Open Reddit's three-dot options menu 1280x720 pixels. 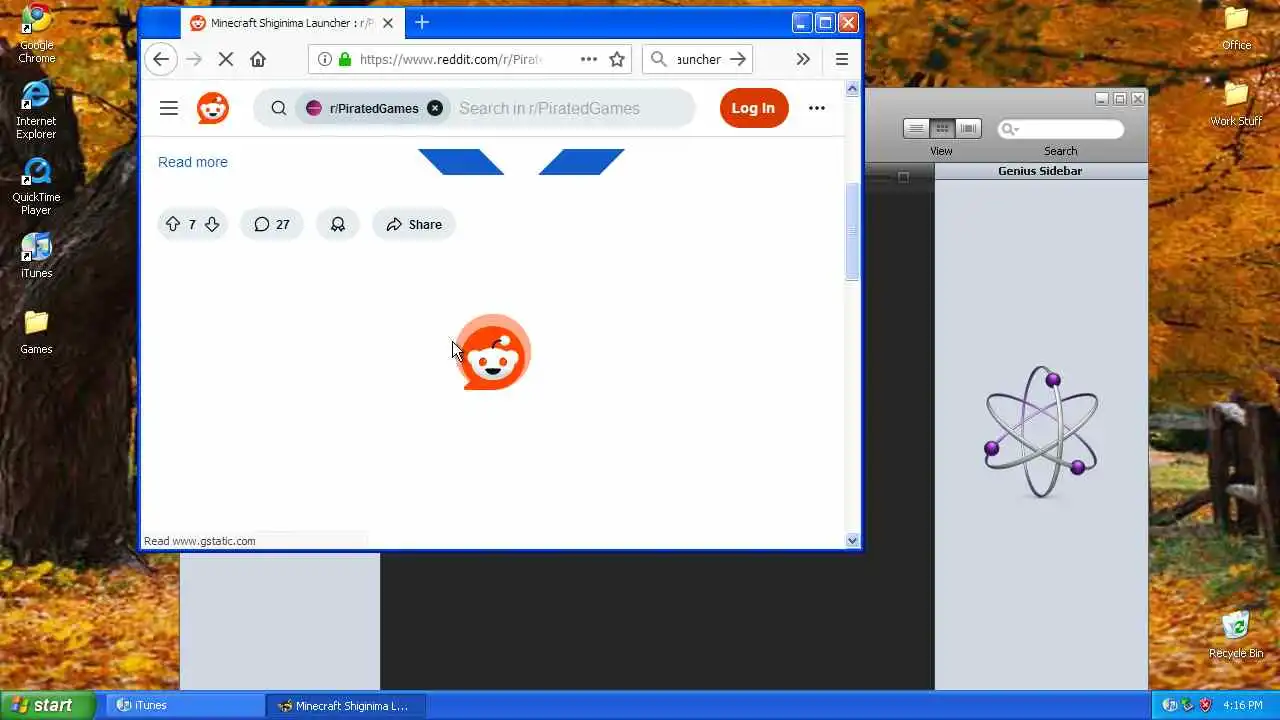[x=817, y=108]
